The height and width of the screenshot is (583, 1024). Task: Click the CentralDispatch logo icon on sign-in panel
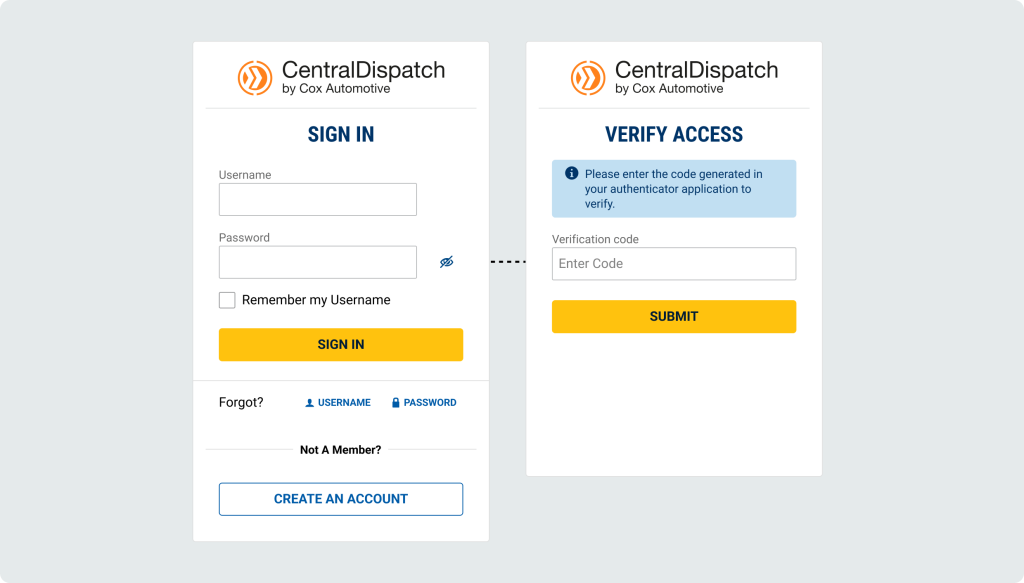coord(255,78)
